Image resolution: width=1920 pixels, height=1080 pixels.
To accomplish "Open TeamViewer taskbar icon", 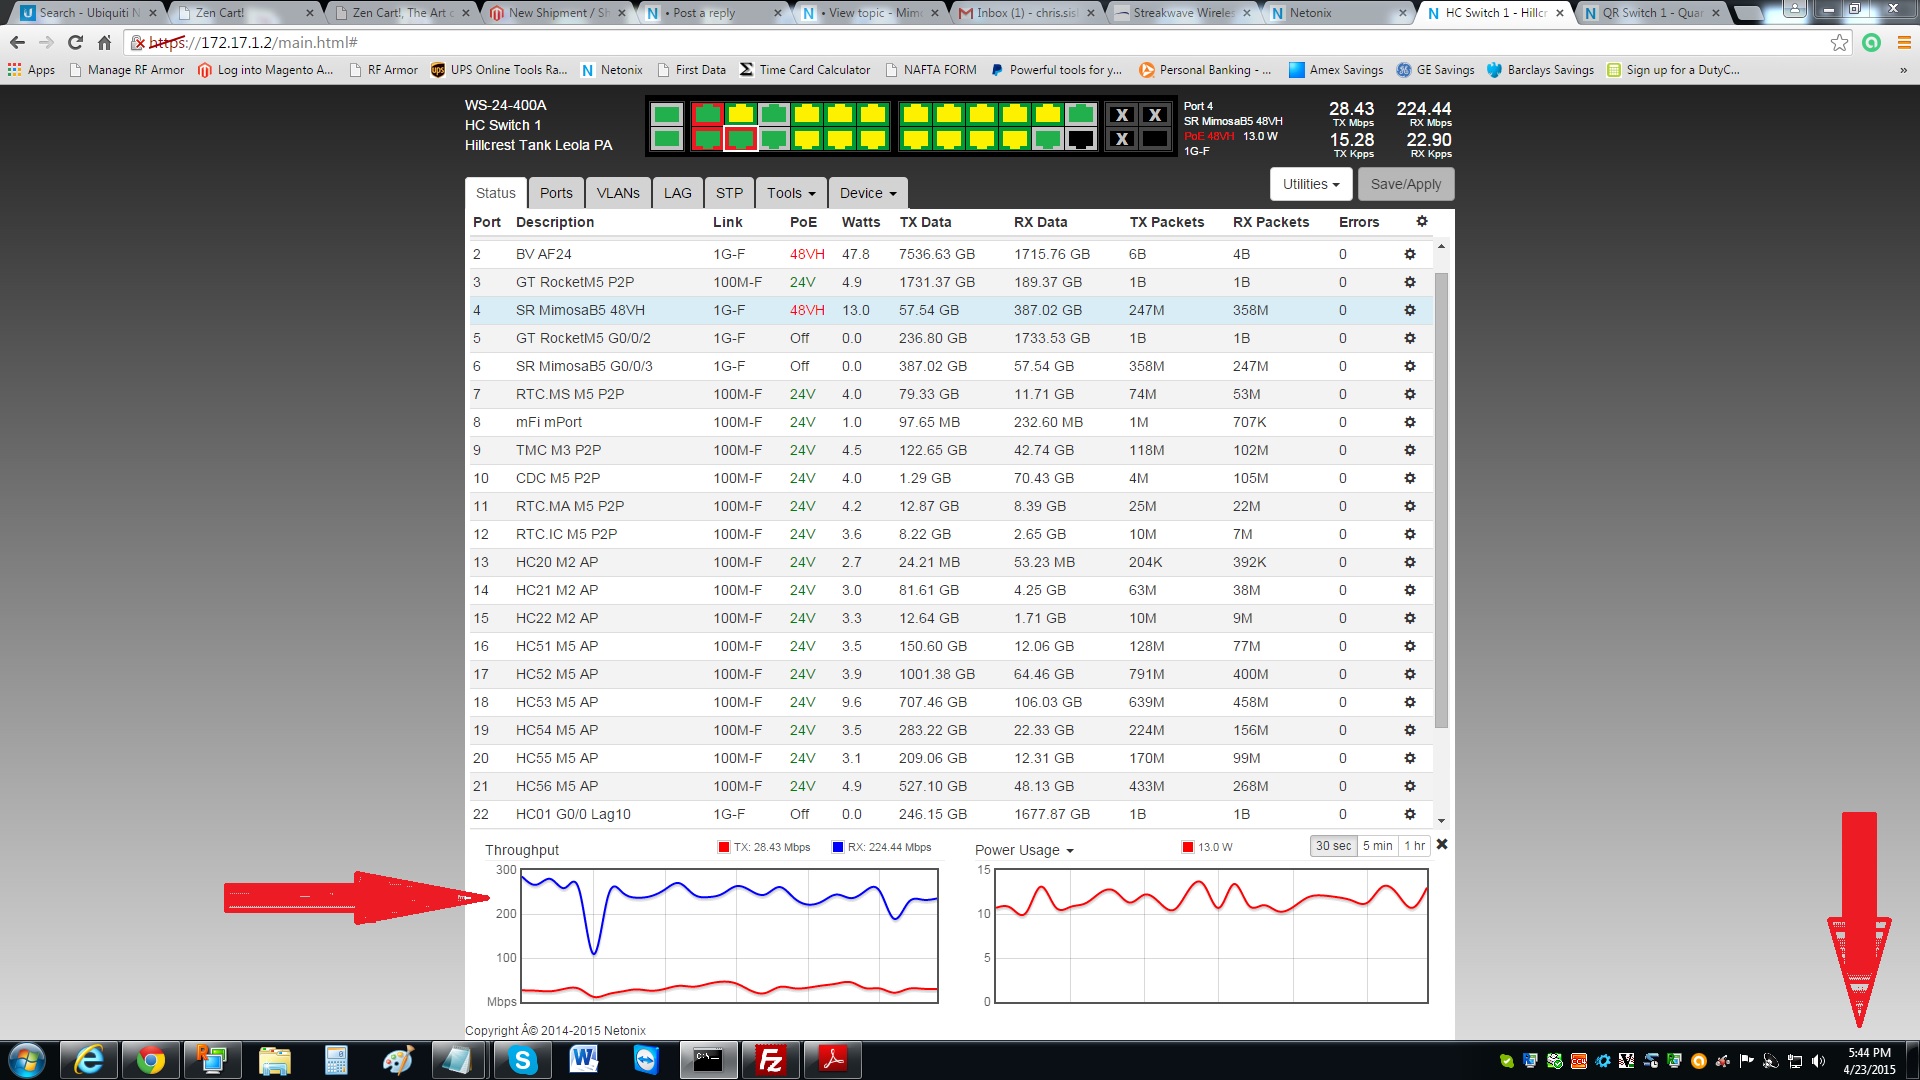I will coord(646,1059).
